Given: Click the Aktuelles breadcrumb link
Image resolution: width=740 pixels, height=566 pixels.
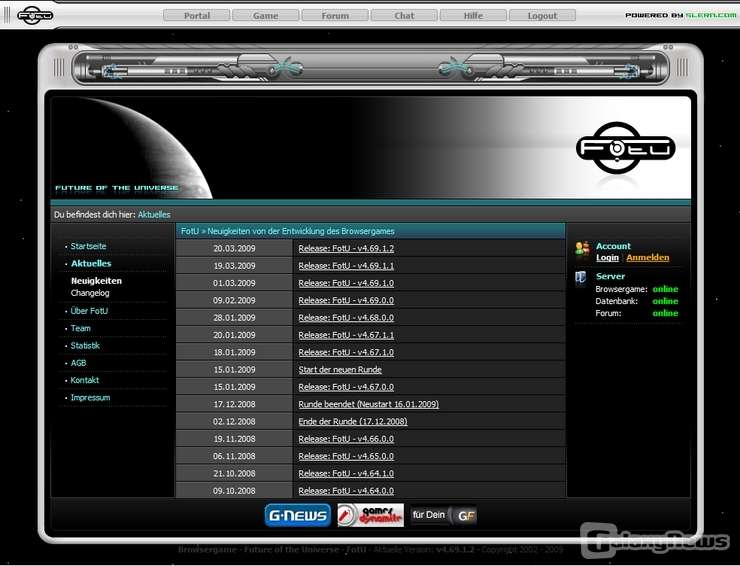Looking at the screenshot, I should tap(154, 214).
